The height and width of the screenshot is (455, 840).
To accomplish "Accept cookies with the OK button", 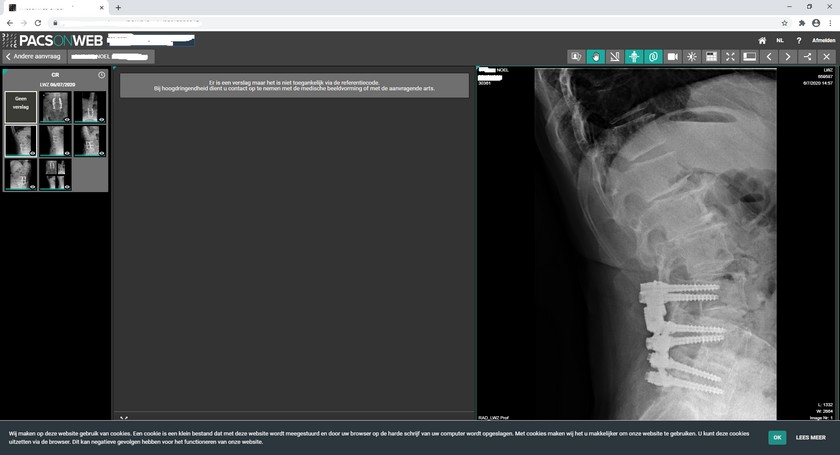I will (776, 437).
